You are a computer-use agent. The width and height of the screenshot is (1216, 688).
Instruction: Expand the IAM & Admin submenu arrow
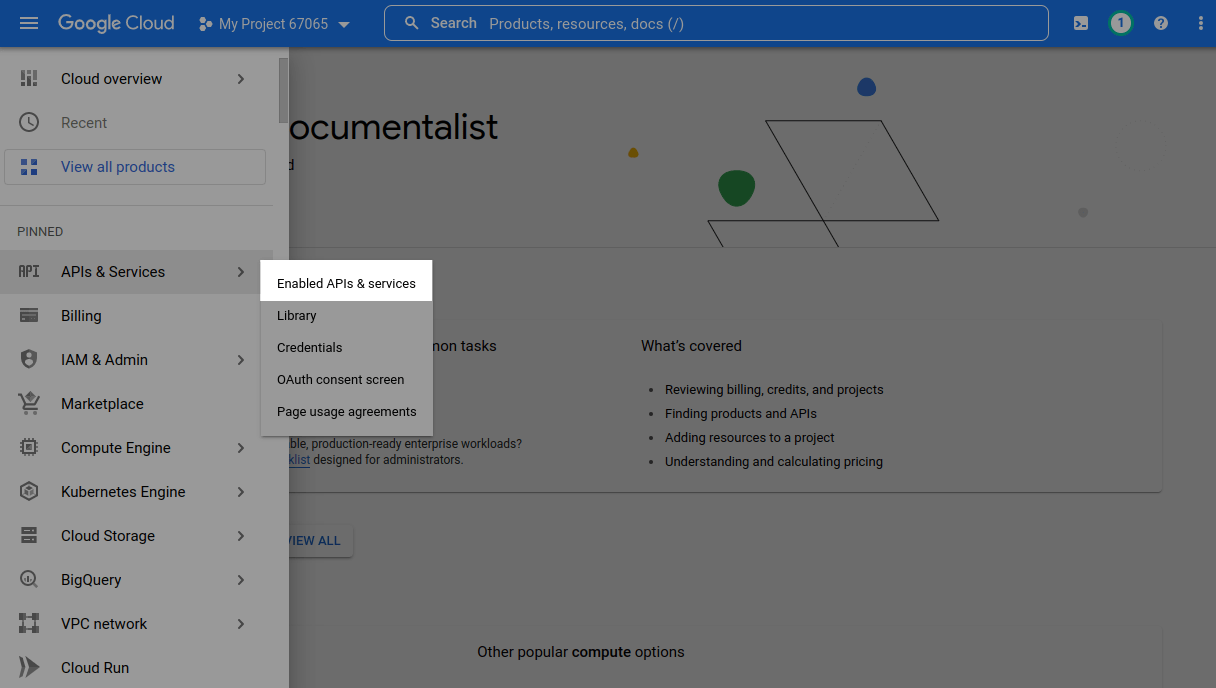coord(241,360)
